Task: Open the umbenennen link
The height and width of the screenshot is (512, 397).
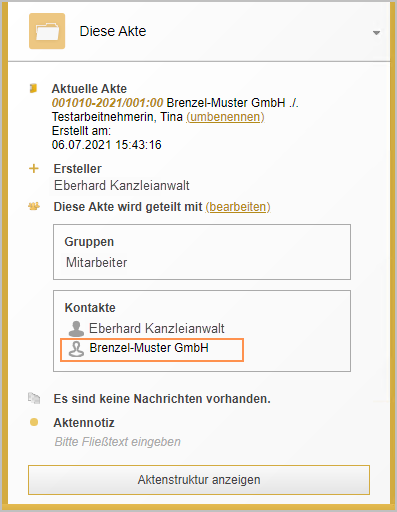Action: (225, 117)
